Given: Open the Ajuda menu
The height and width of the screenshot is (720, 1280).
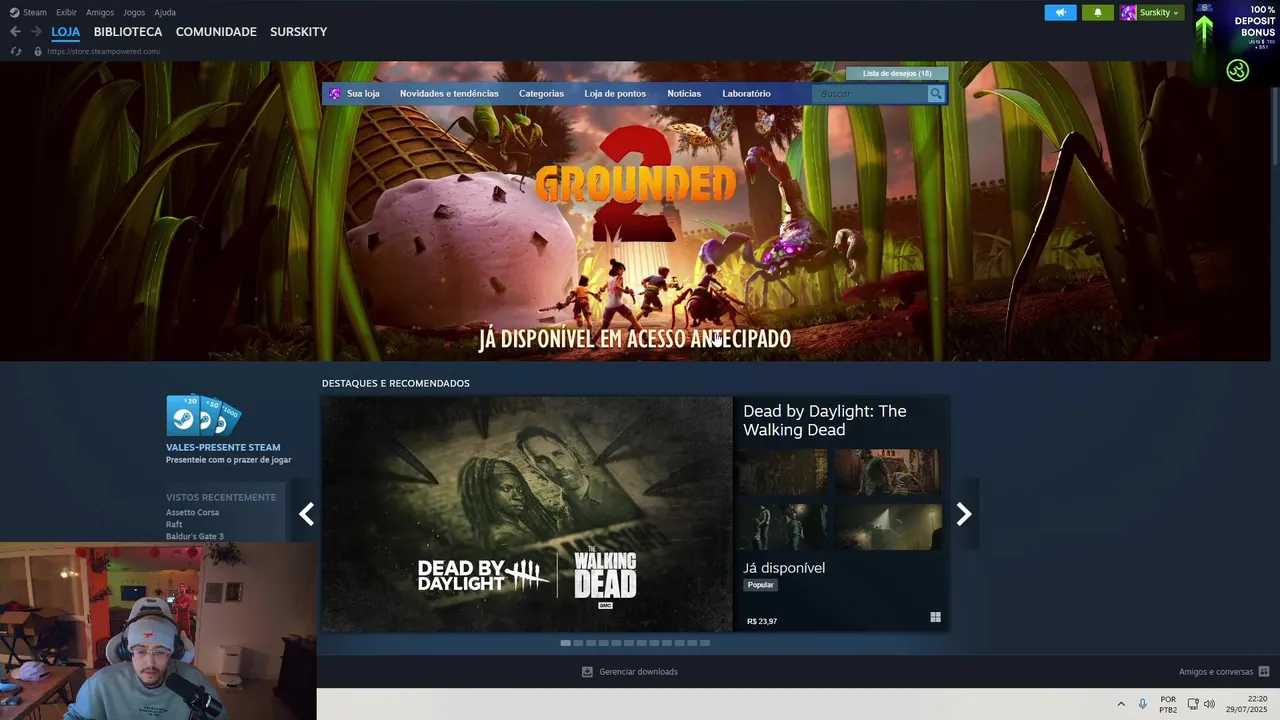Looking at the screenshot, I should click(165, 12).
